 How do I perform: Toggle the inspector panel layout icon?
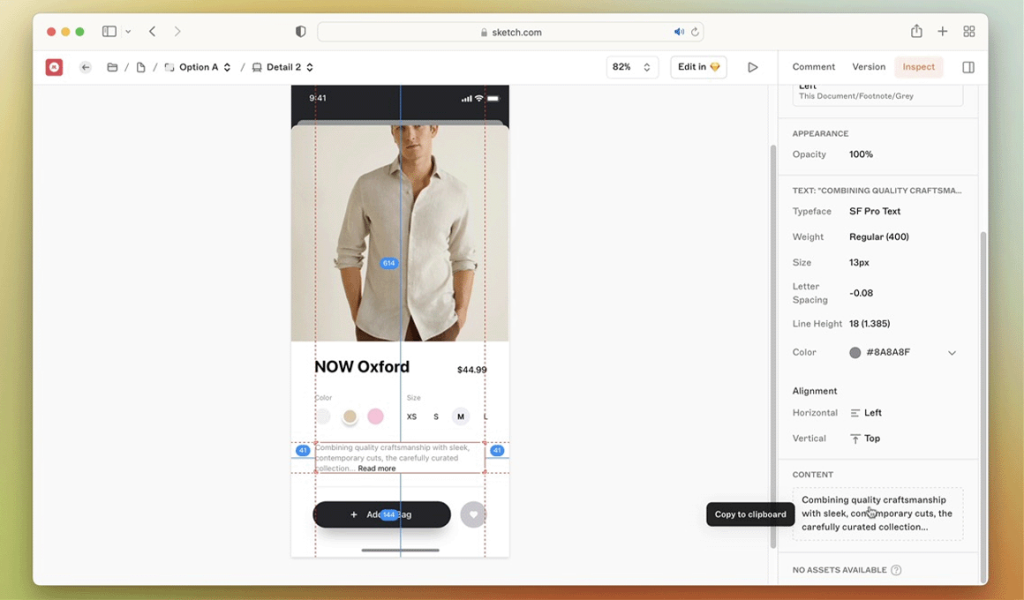coord(968,67)
